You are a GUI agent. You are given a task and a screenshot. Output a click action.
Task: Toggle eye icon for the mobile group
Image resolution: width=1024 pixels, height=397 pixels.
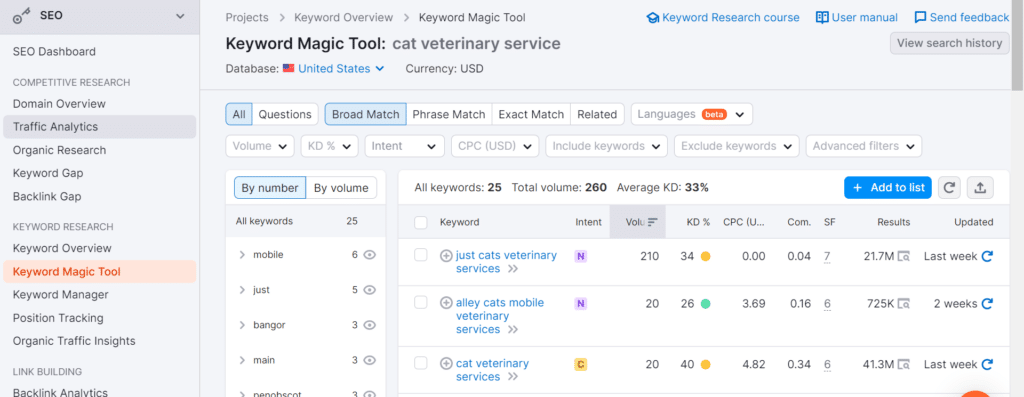tap(370, 255)
